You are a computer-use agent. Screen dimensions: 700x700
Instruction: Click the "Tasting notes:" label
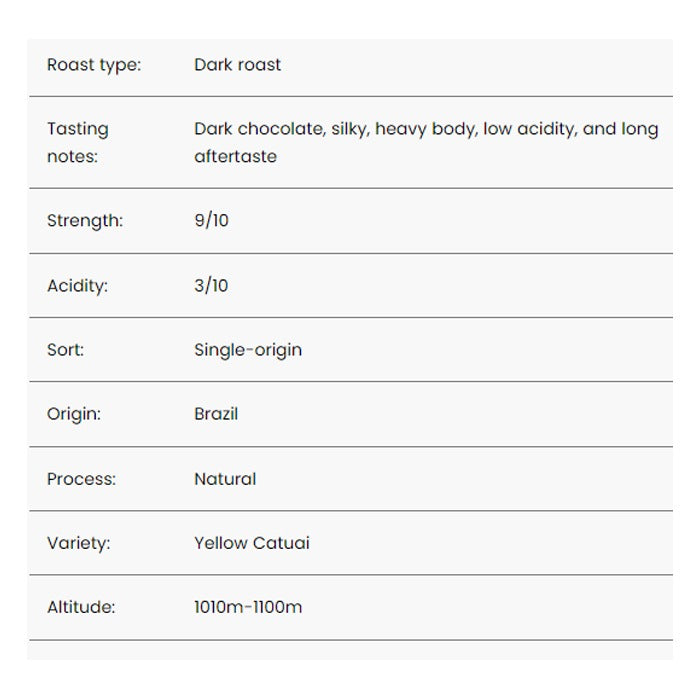tap(78, 142)
